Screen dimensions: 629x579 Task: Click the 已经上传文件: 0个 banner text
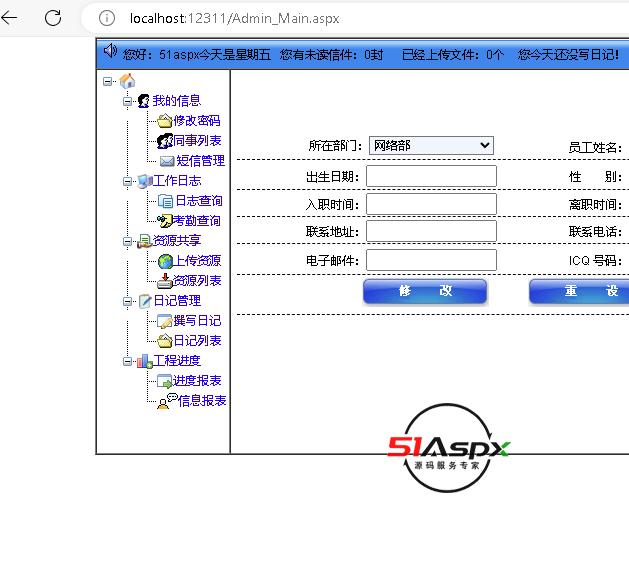pos(452,55)
